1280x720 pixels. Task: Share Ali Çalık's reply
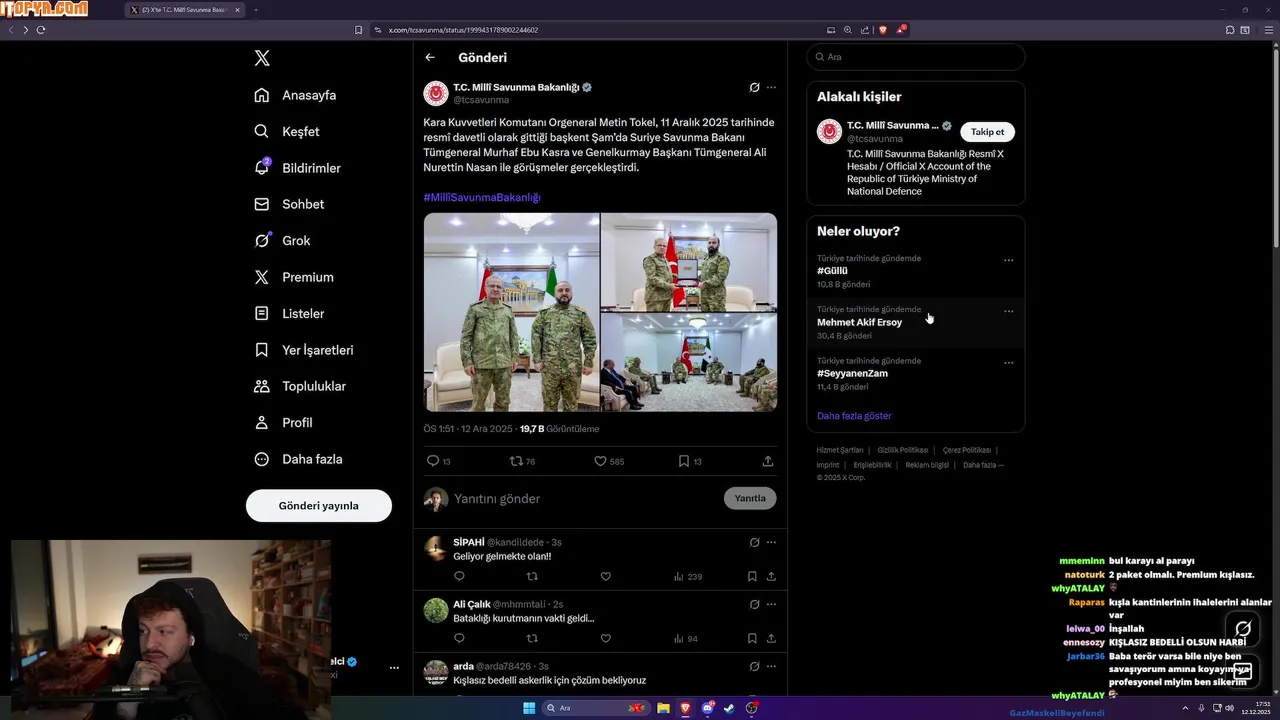coord(771,638)
